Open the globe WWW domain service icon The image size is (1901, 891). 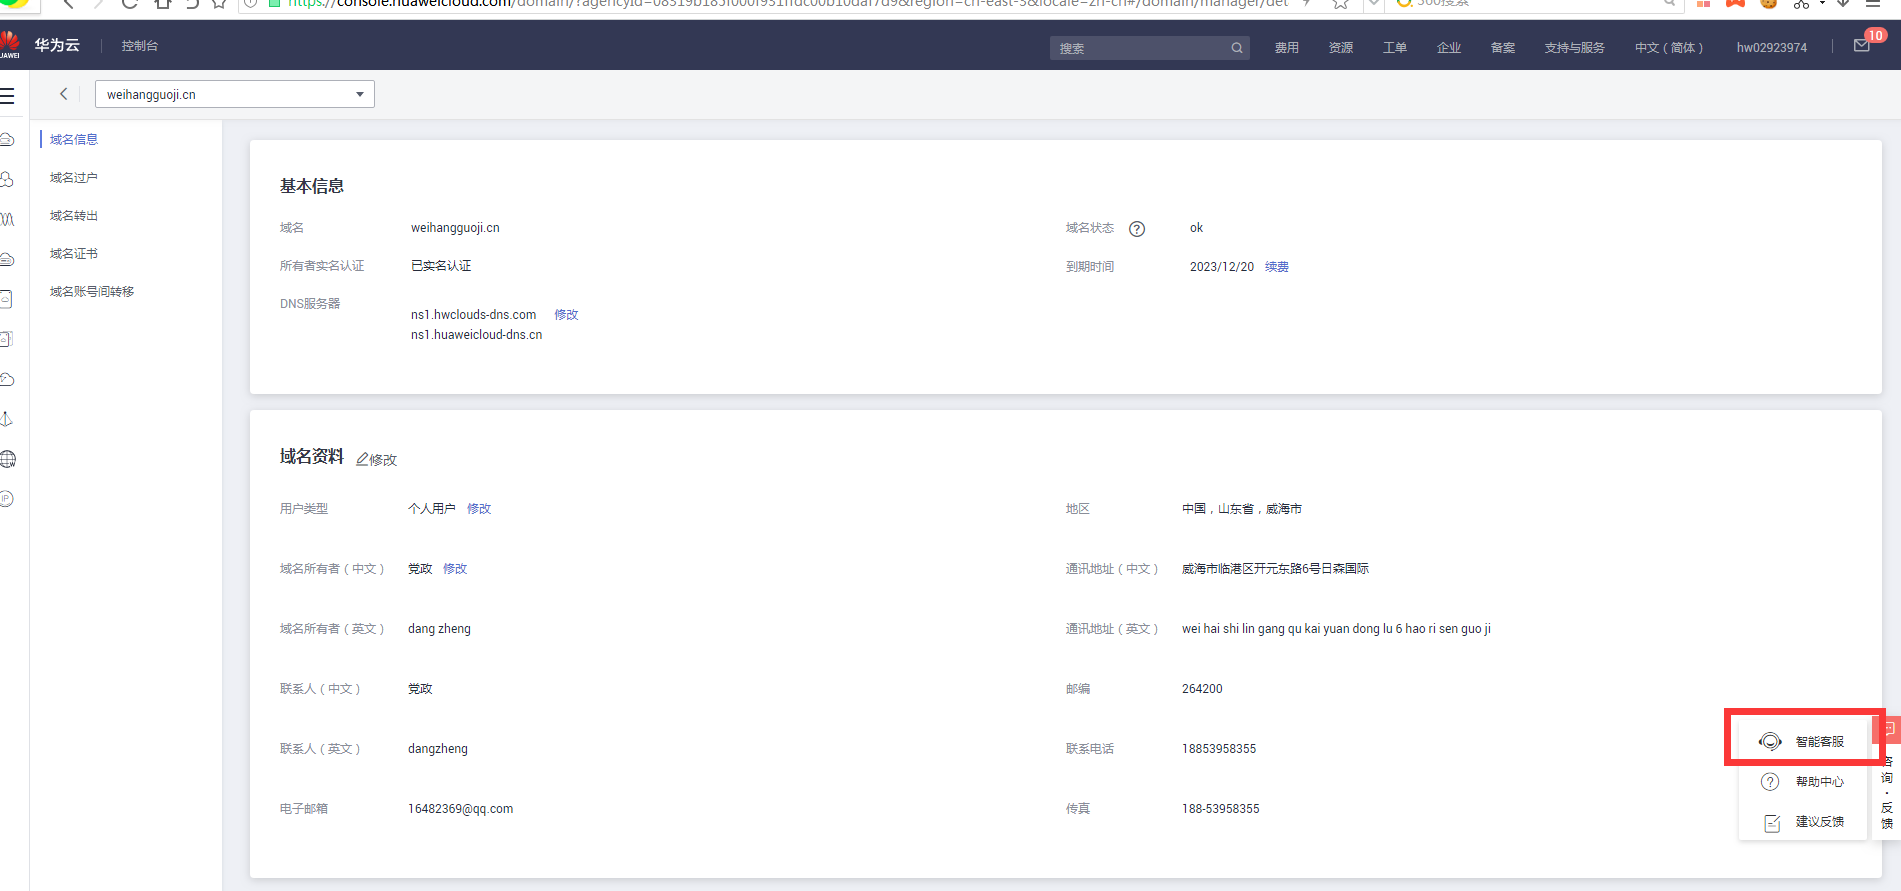click(x=8, y=459)
